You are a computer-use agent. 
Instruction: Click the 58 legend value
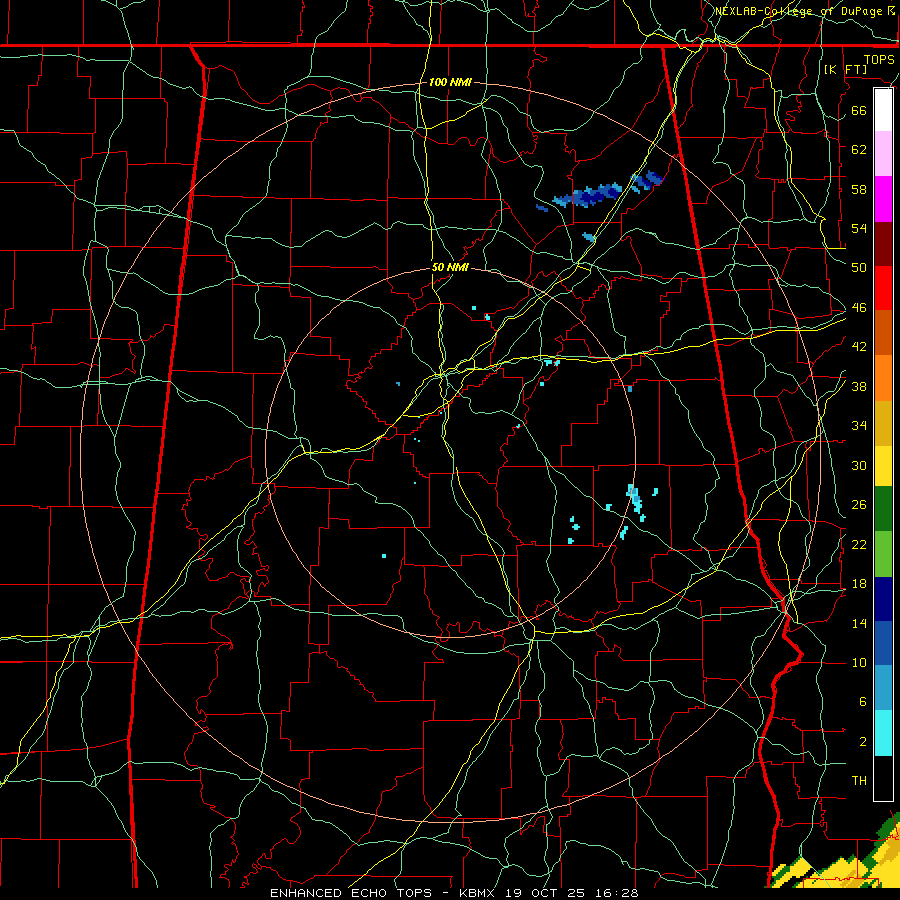pyautogui.click(x=859, y=189)
